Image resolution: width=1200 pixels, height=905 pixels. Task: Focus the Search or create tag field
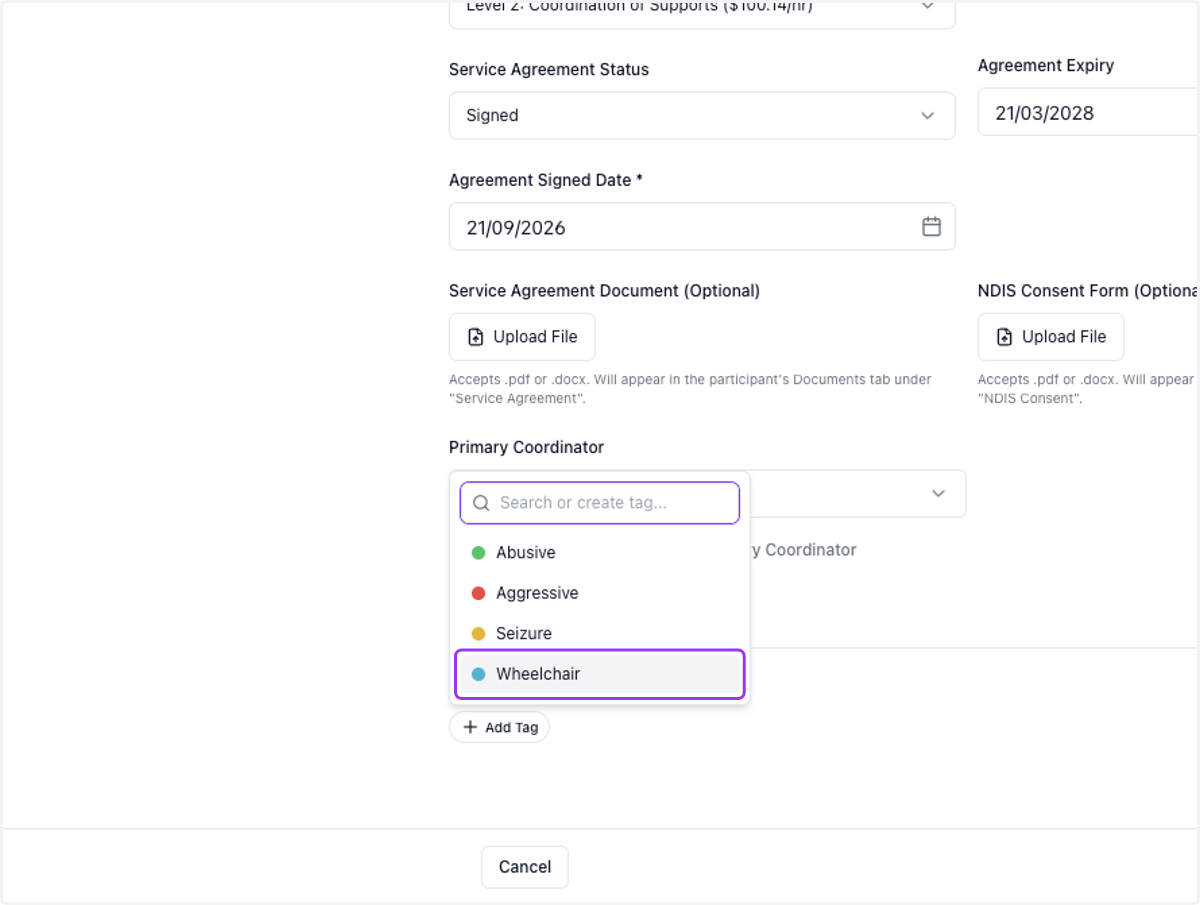600,503
